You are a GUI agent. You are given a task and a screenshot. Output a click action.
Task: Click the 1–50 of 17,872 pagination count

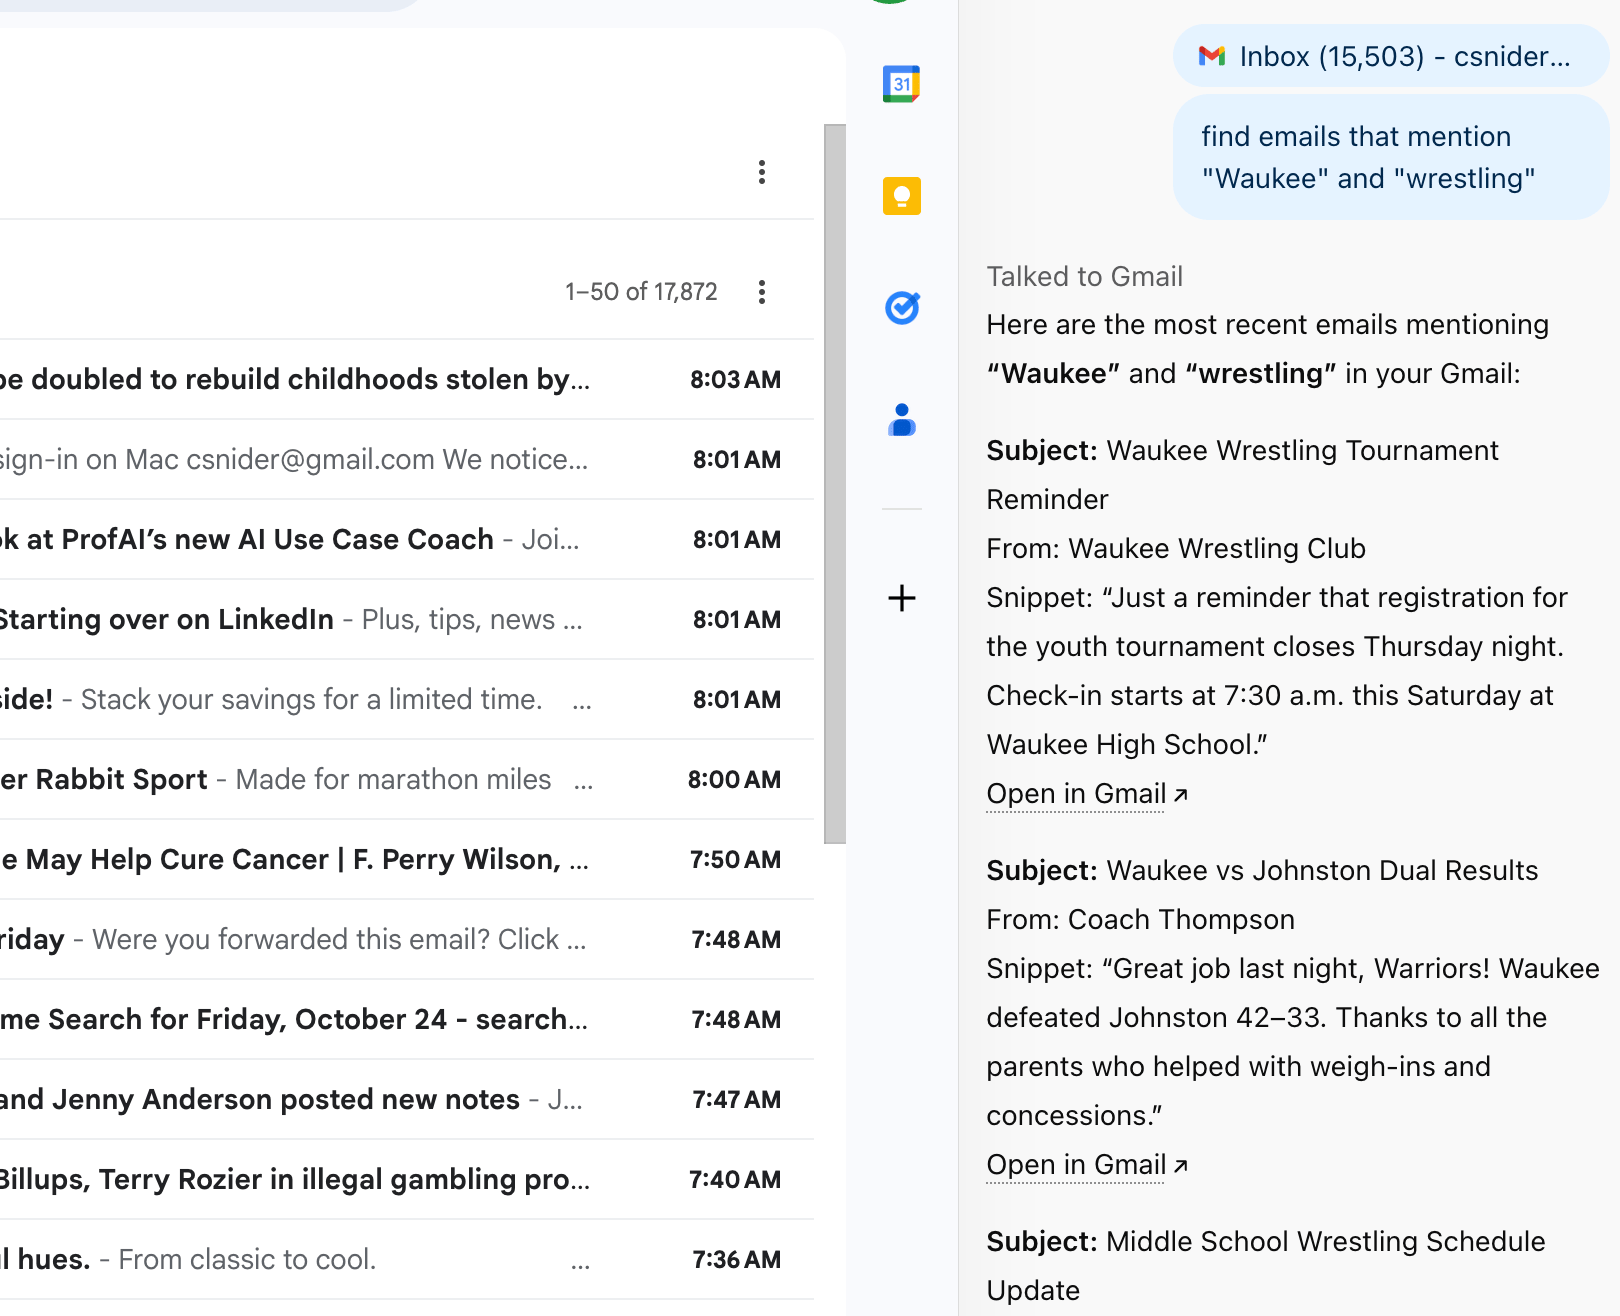(x=641, y=292)
